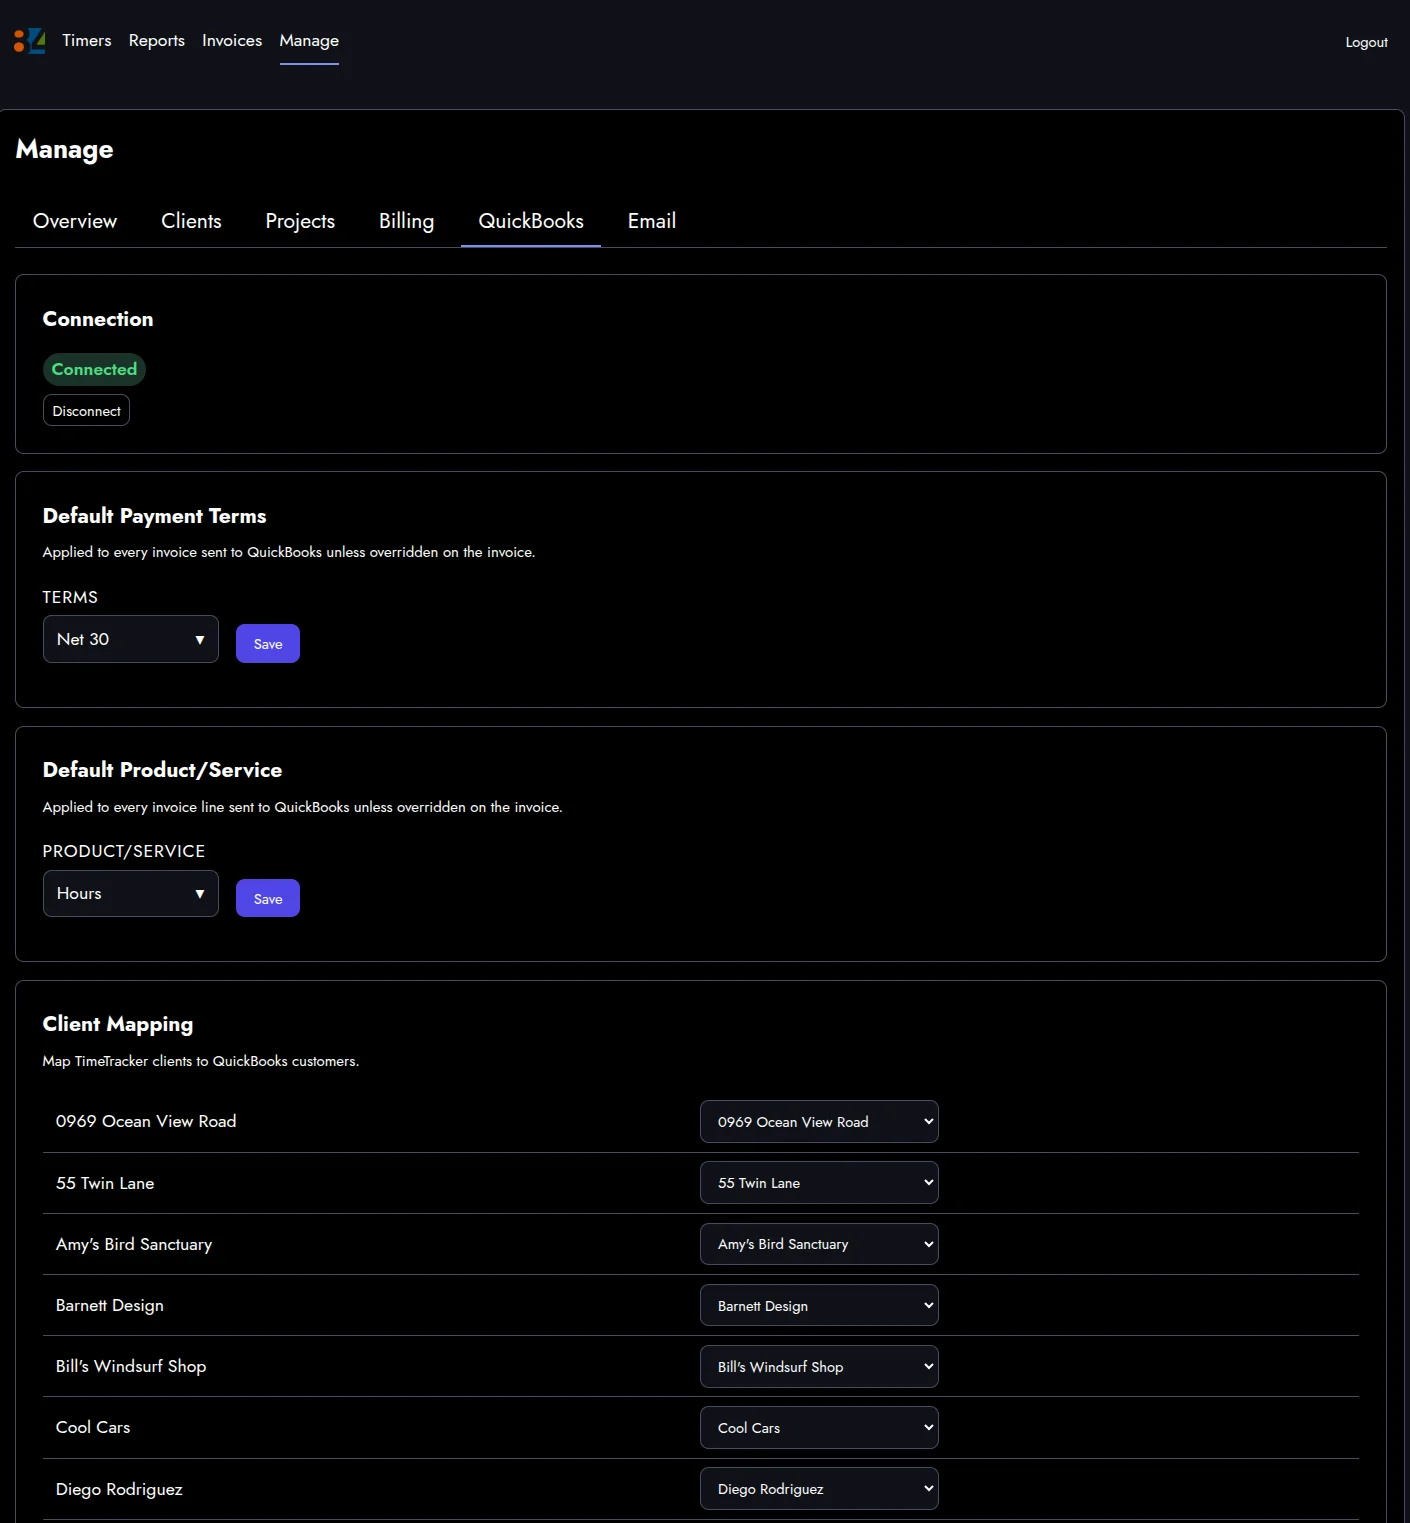Screen dimensions: 1410x1523
Task: Click the green Connected status badge
Action: click(94, 369)
